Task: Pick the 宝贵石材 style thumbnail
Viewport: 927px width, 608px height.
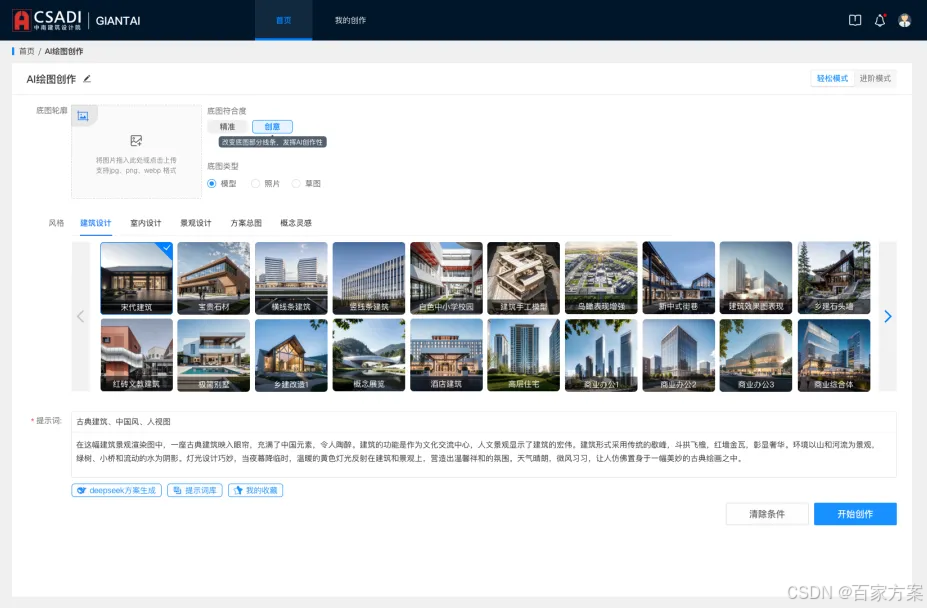Action: click(x=213, y=278)
